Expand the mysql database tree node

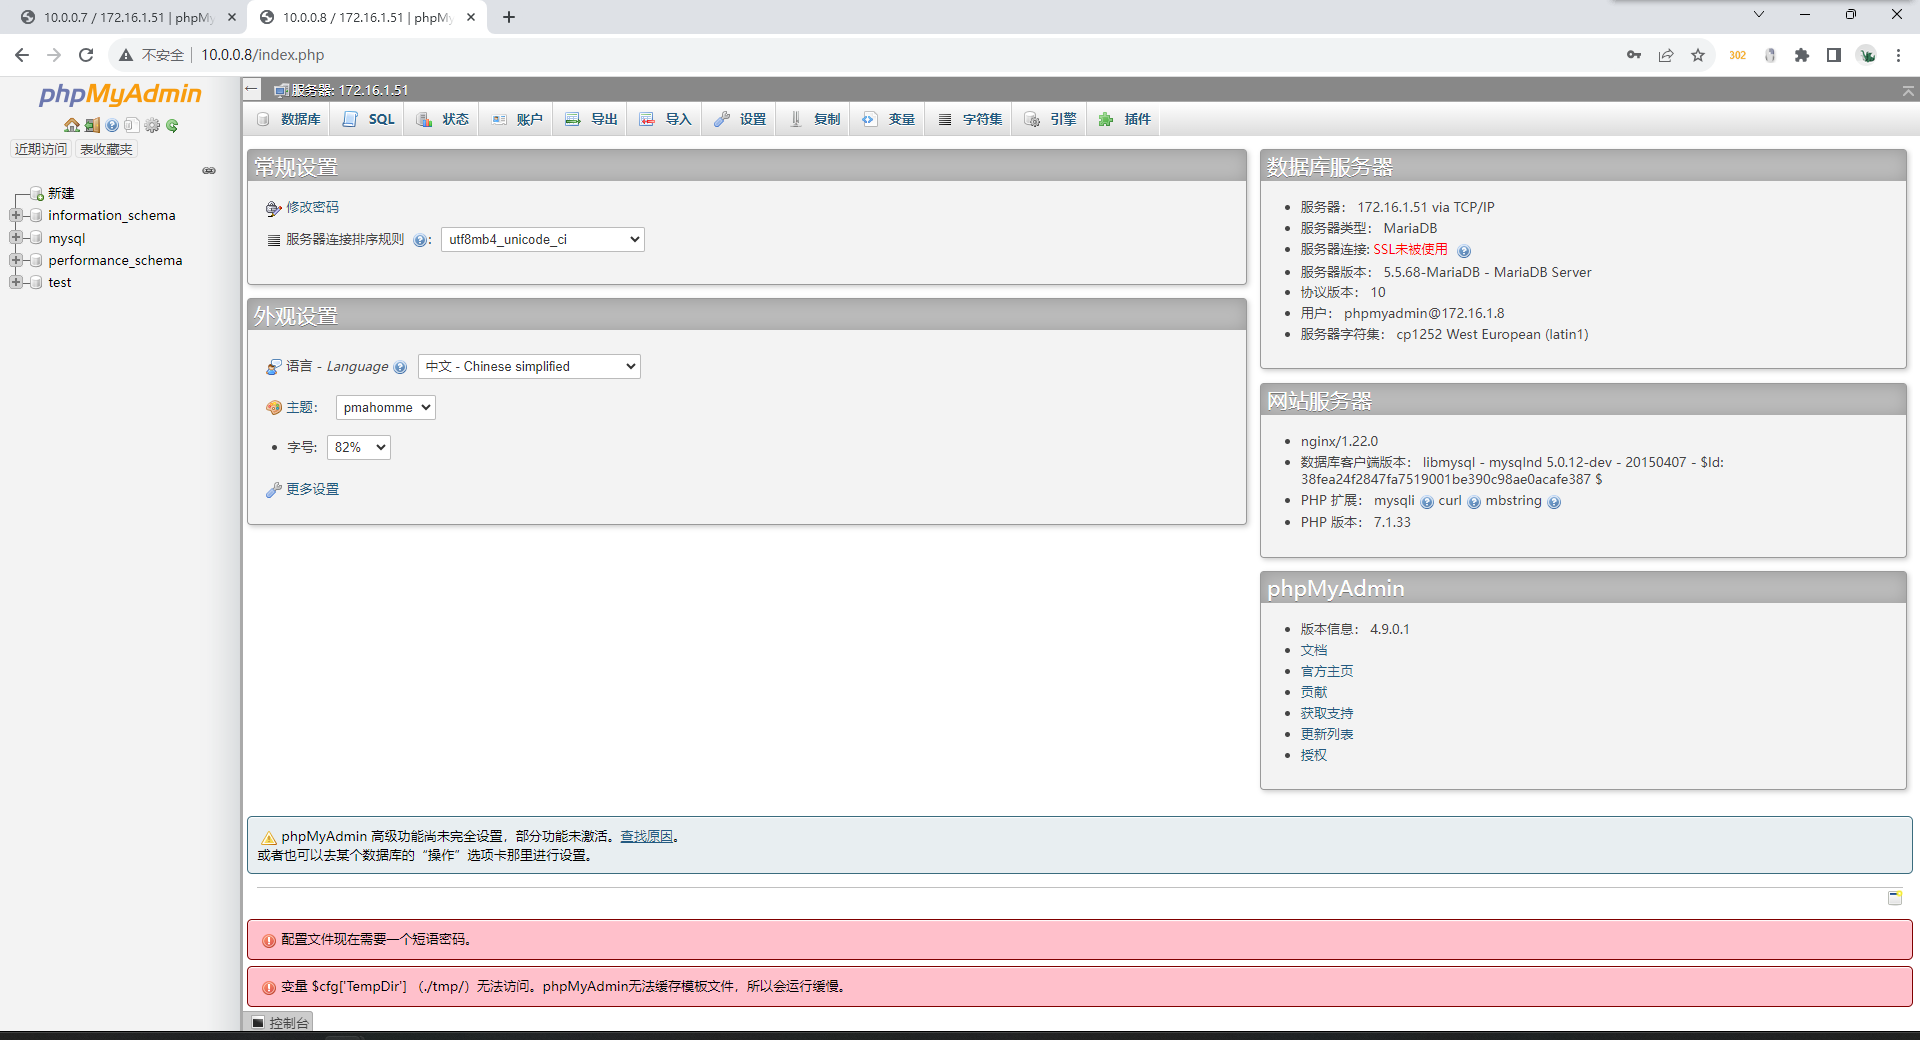[x=16, y=238]
